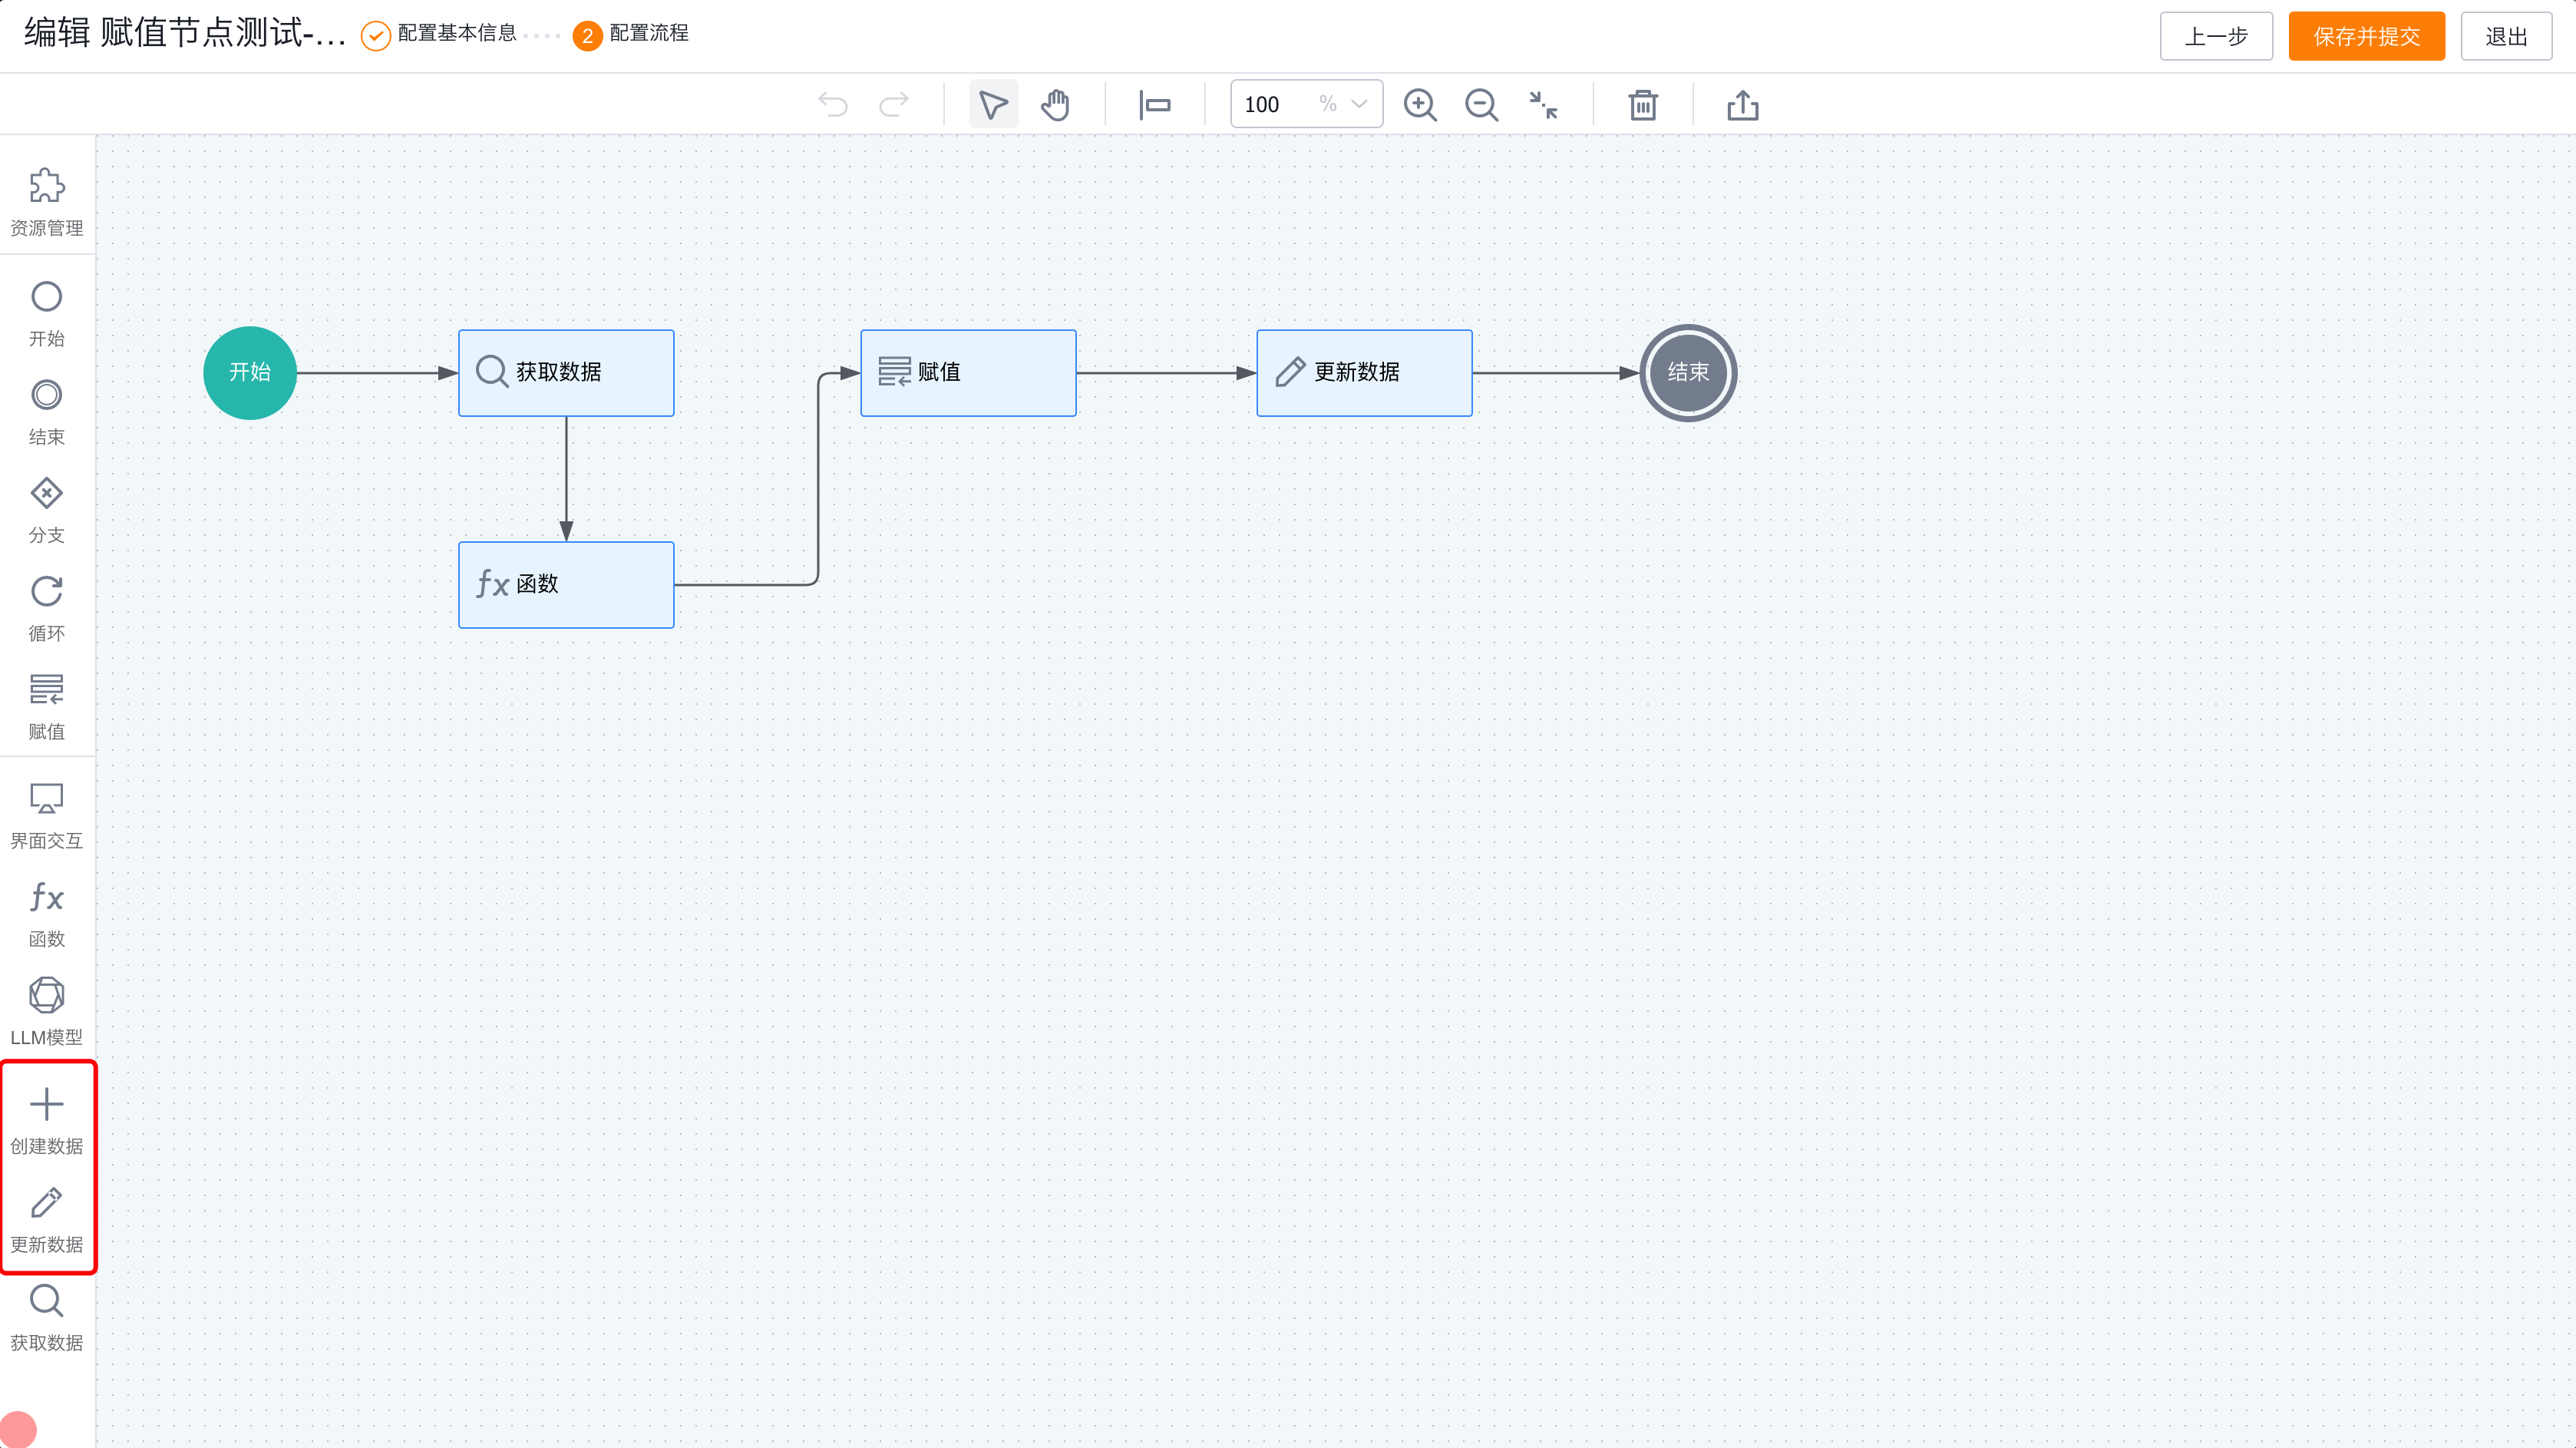Go to the 配置基本信息 step
2576x1448 pixels.
click(x=439, y=34)
